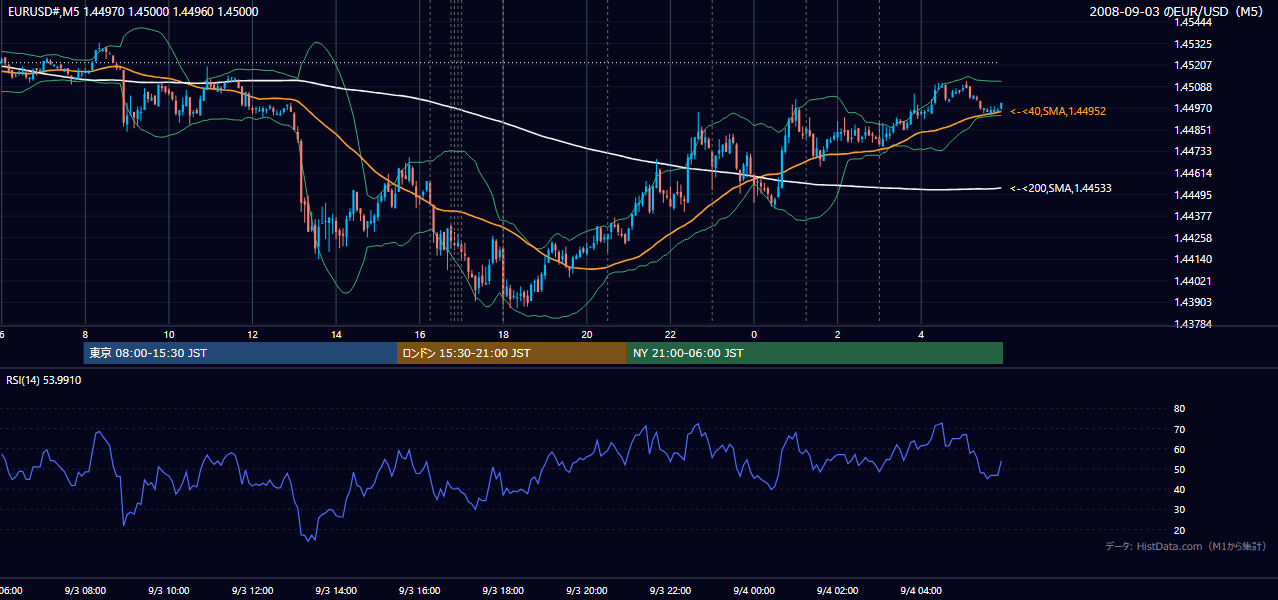Click price level 1.44258 on price axis
1278x600 pixels.
tap(1193, 238)
